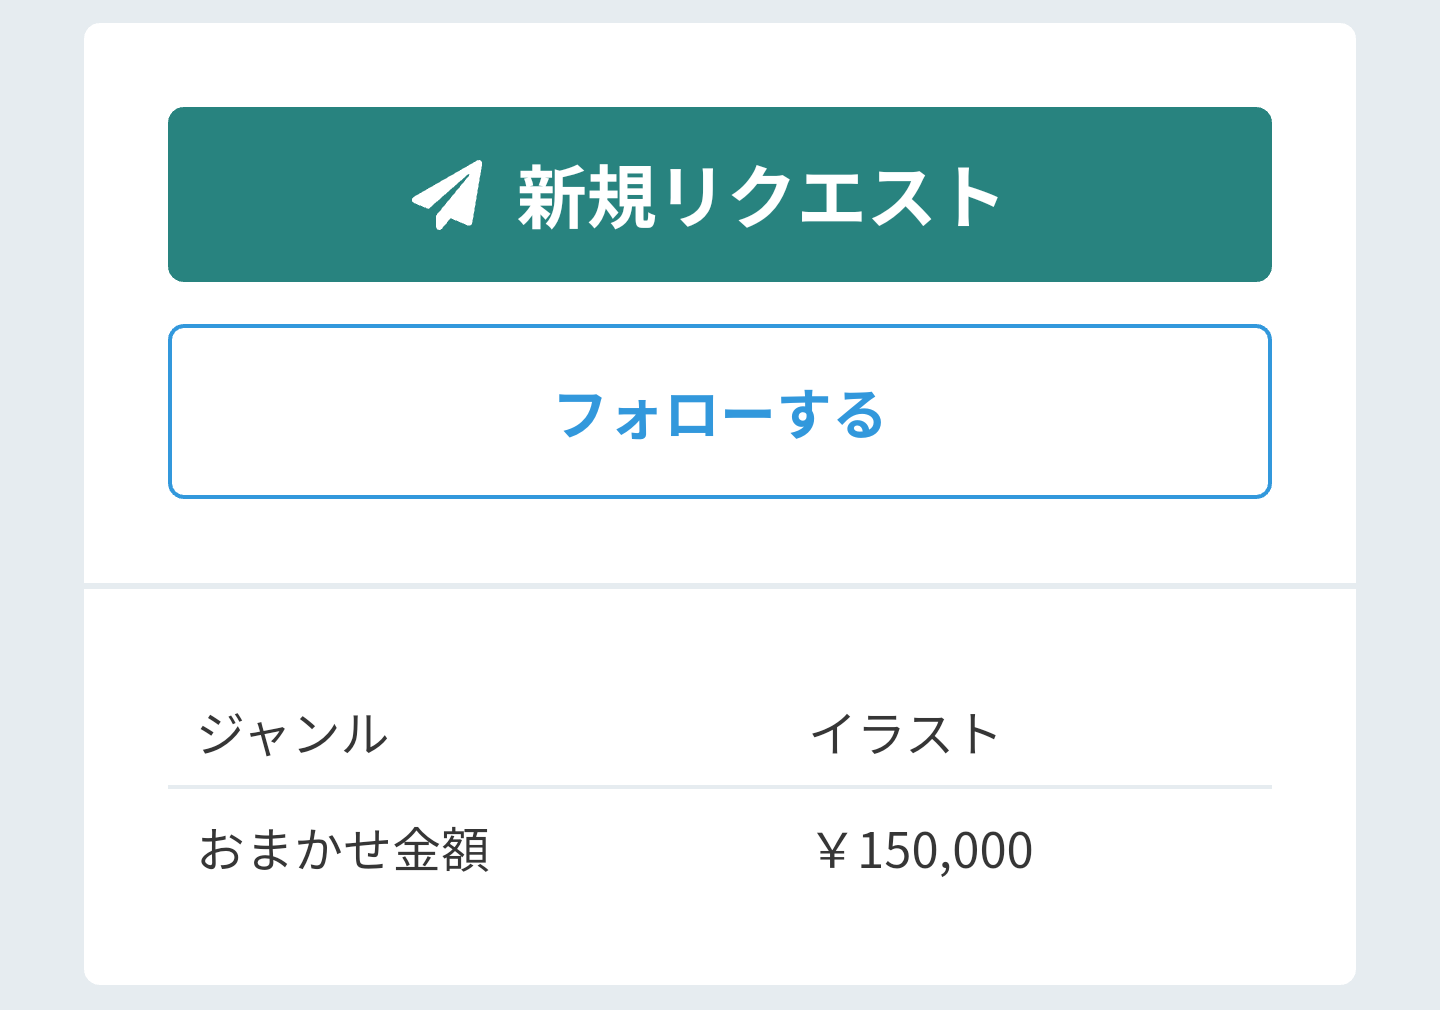1440x1010 pixels.
Task: Select the ジャンル label
Action: pyautogui.click(x=293, y=734)
